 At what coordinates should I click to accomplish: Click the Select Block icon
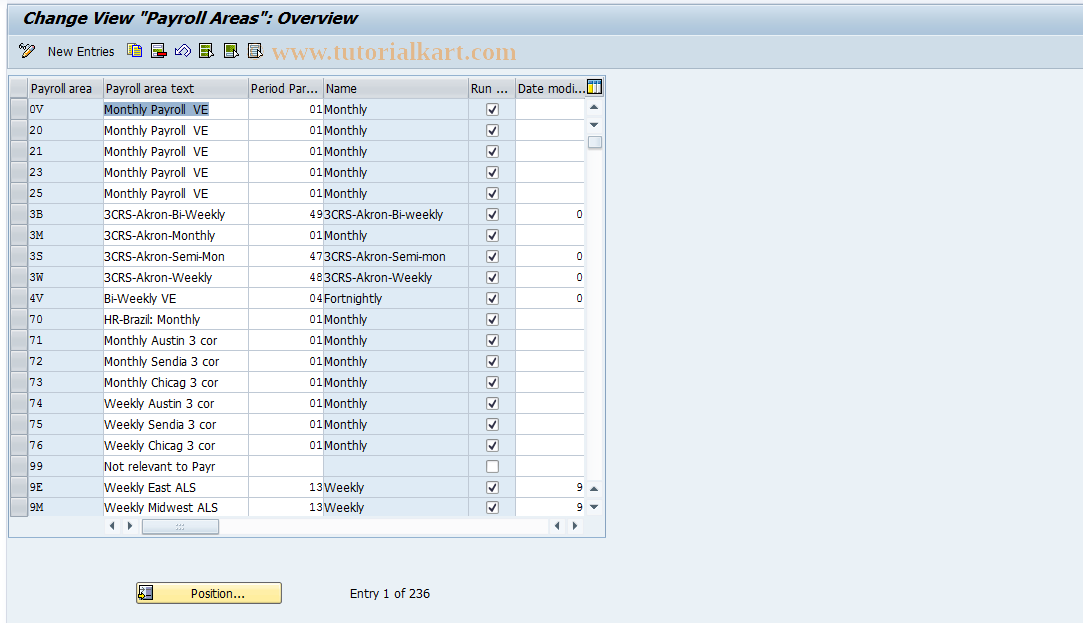click(x=231, y=50)
